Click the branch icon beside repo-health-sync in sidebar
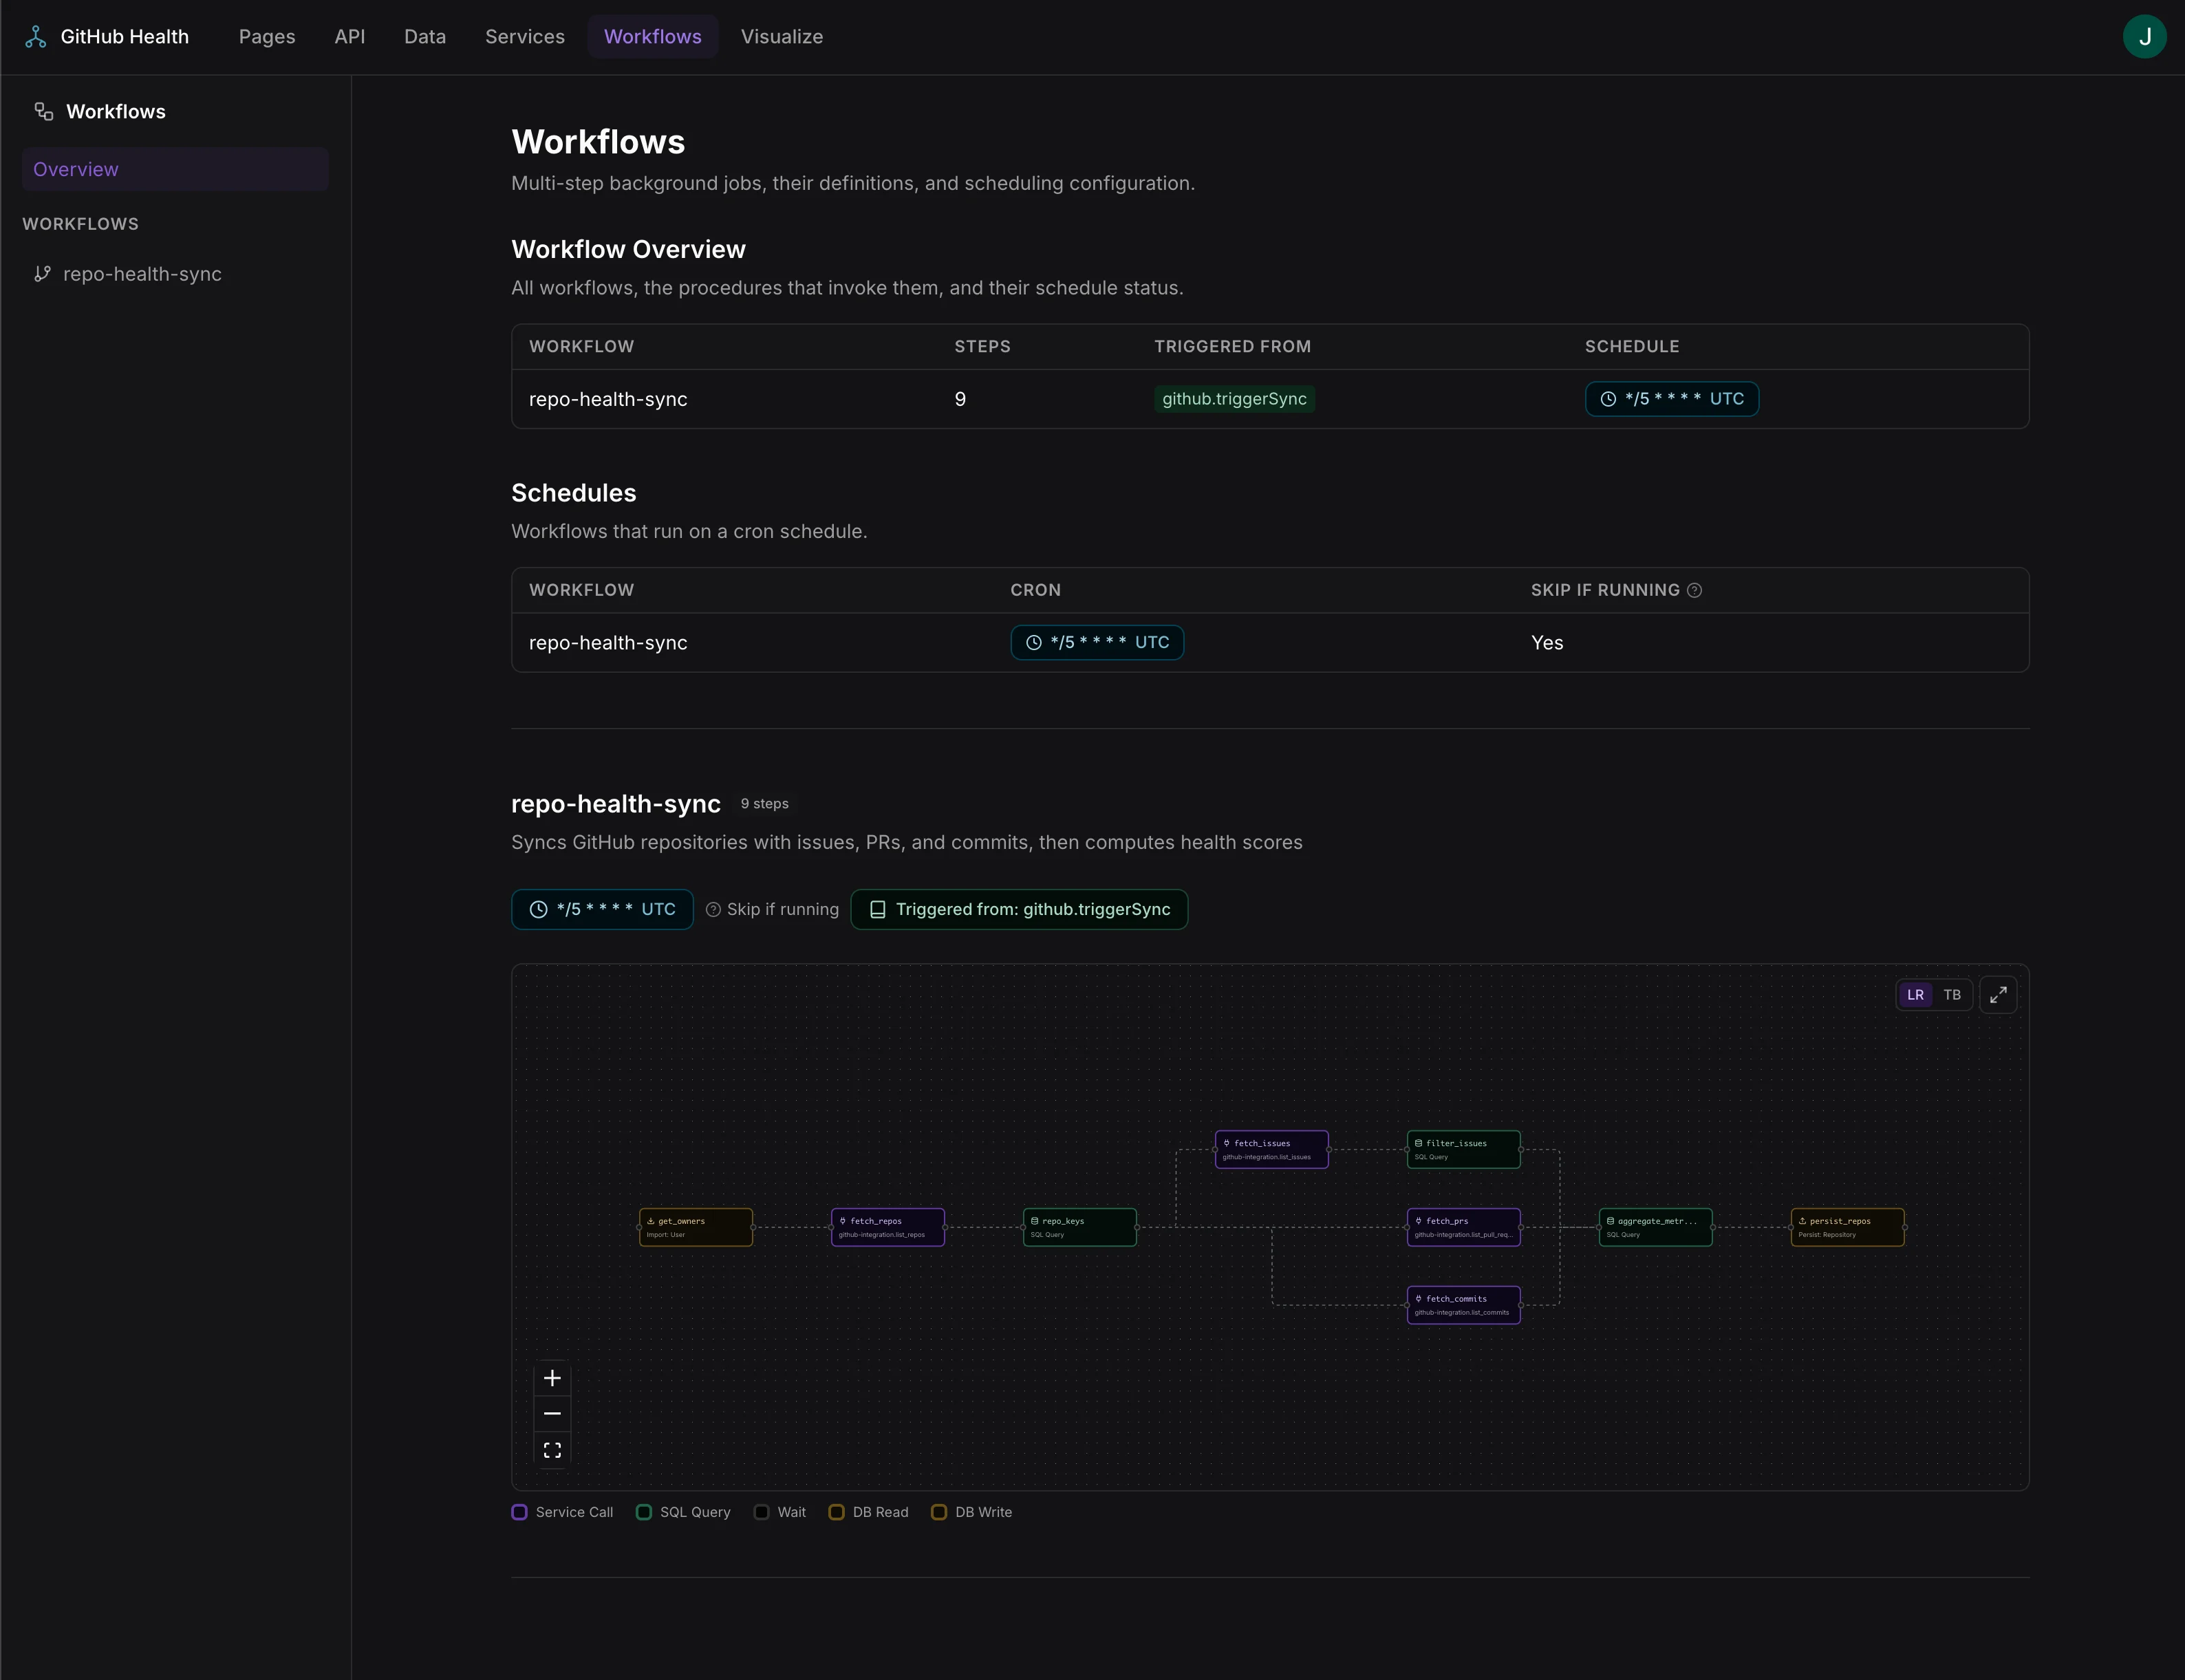Image resolution: width=2185 pixels, height=1680 pixels. (42, 273)
